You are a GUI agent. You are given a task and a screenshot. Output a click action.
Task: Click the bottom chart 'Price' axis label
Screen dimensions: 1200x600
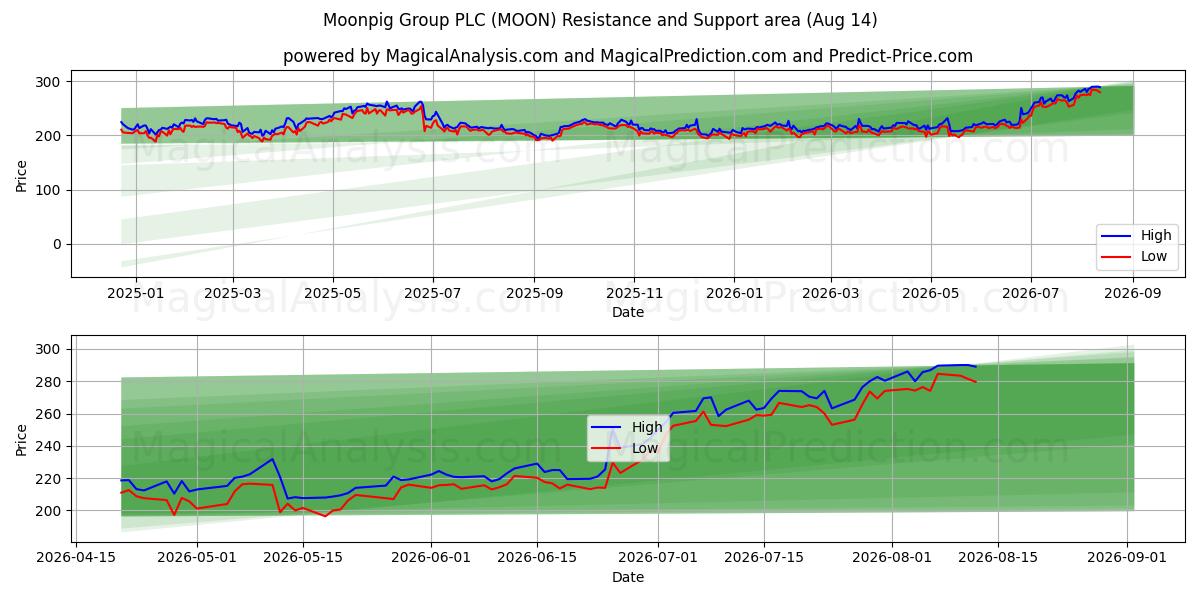[x=22, y=439]
